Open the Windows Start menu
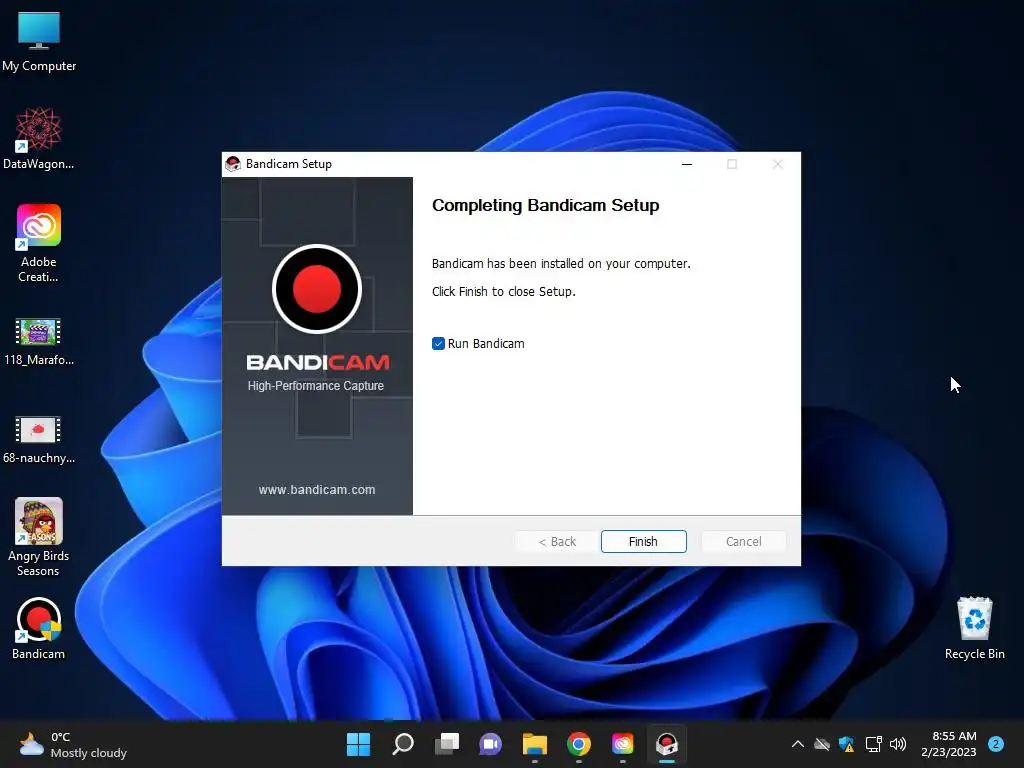 (x=358, y=744)
